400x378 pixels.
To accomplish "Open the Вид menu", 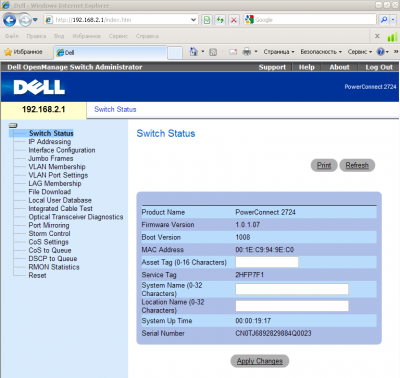I will pyautogui.click(x=59, y=36).
